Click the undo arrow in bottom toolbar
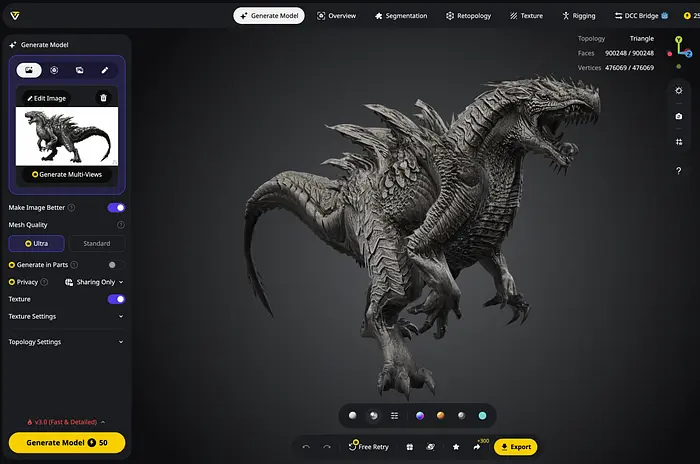This screenshot has width=700, height=464. point(306,447)
